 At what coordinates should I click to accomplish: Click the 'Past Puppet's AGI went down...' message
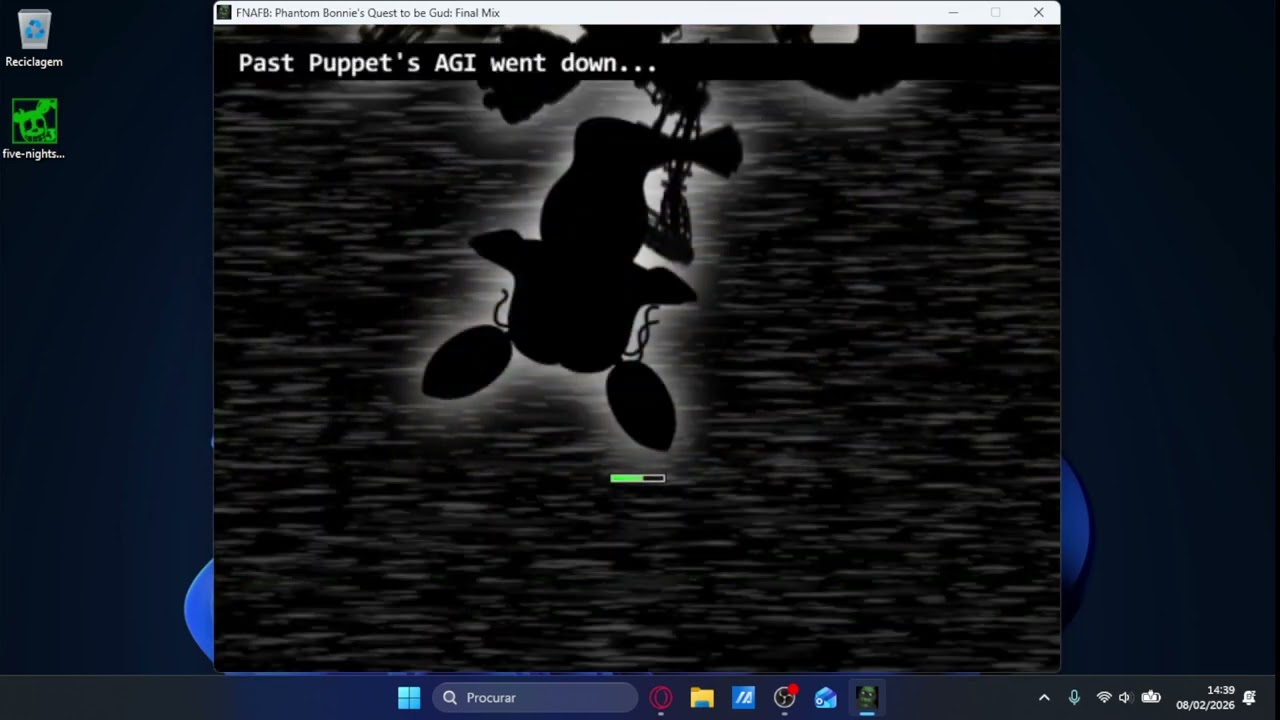[447, 63]
